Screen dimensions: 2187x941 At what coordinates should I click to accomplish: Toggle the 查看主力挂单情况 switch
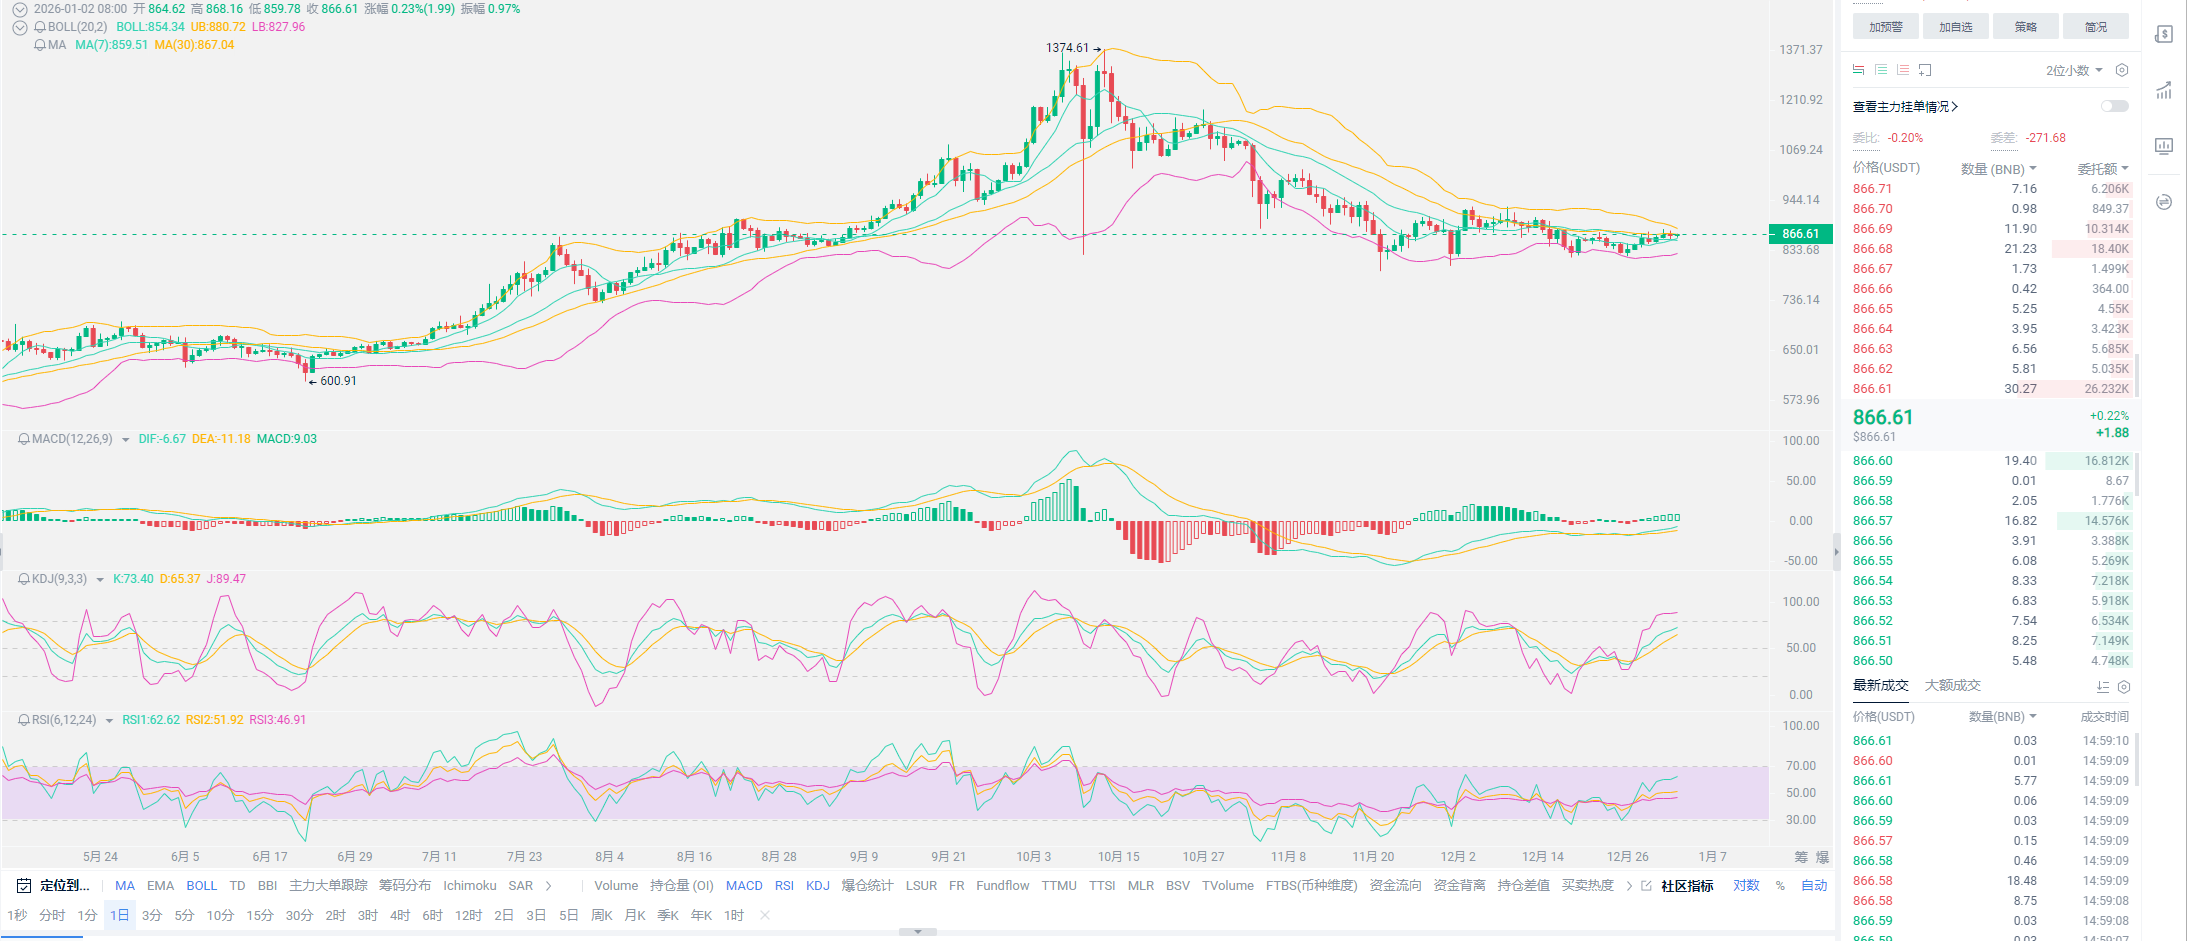tap(2114, 106)
